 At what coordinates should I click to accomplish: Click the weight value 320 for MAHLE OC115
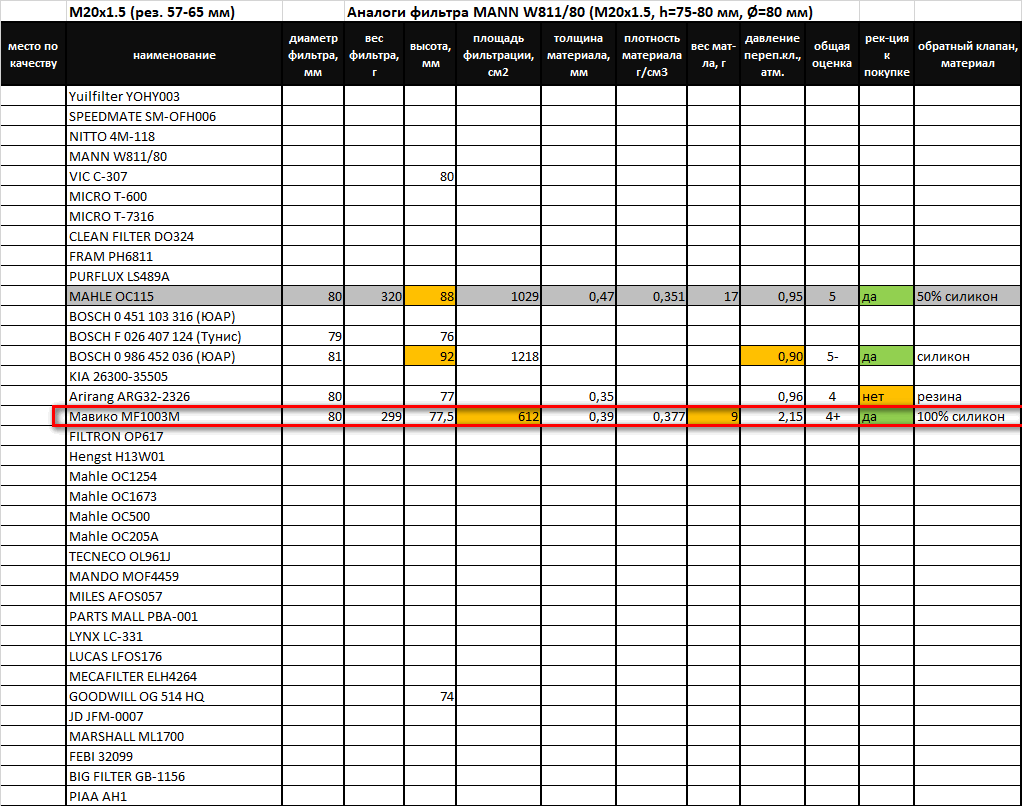coord(374,296)
